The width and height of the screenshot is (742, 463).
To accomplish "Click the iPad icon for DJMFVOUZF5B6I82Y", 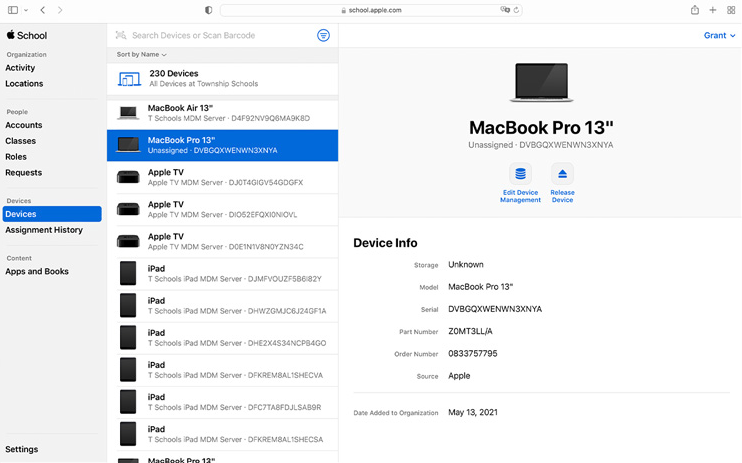I will tap(128, 273).
